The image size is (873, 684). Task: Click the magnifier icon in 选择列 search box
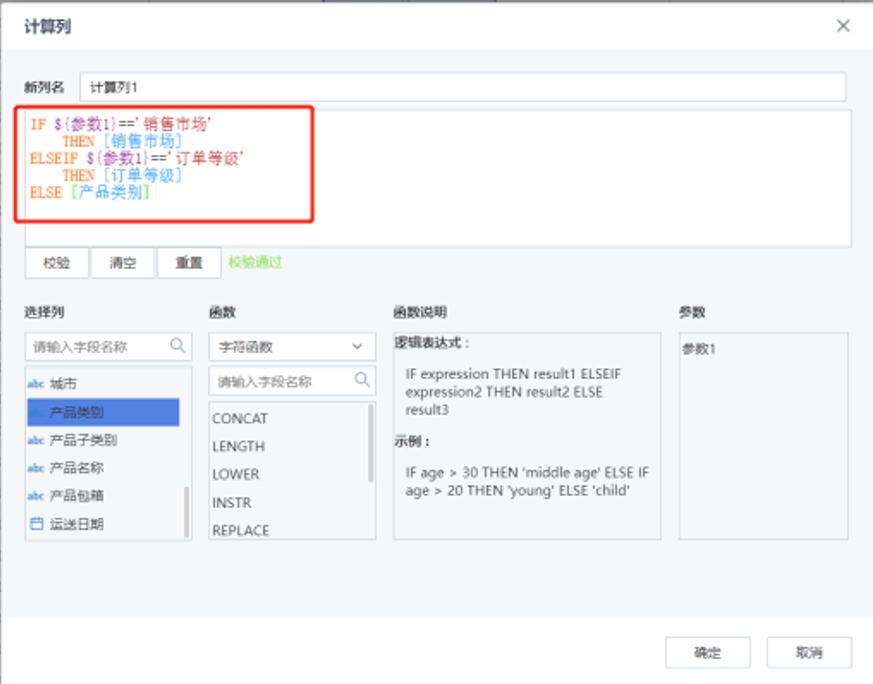177,346
